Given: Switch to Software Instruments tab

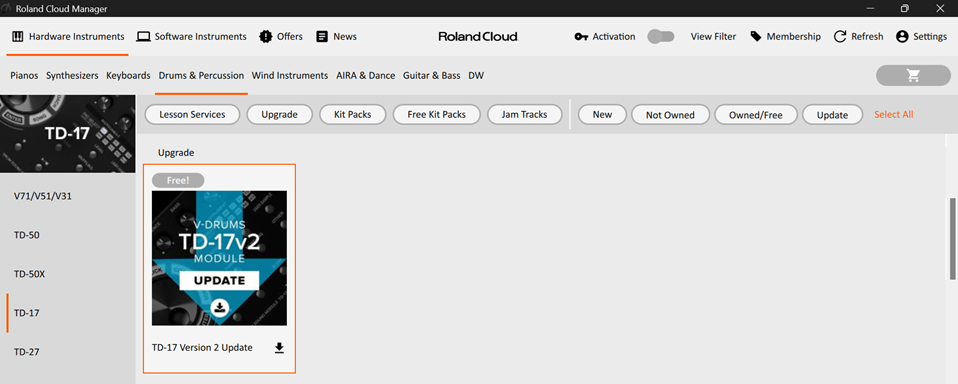Looking at the screenshot, I should pos(191,37).
